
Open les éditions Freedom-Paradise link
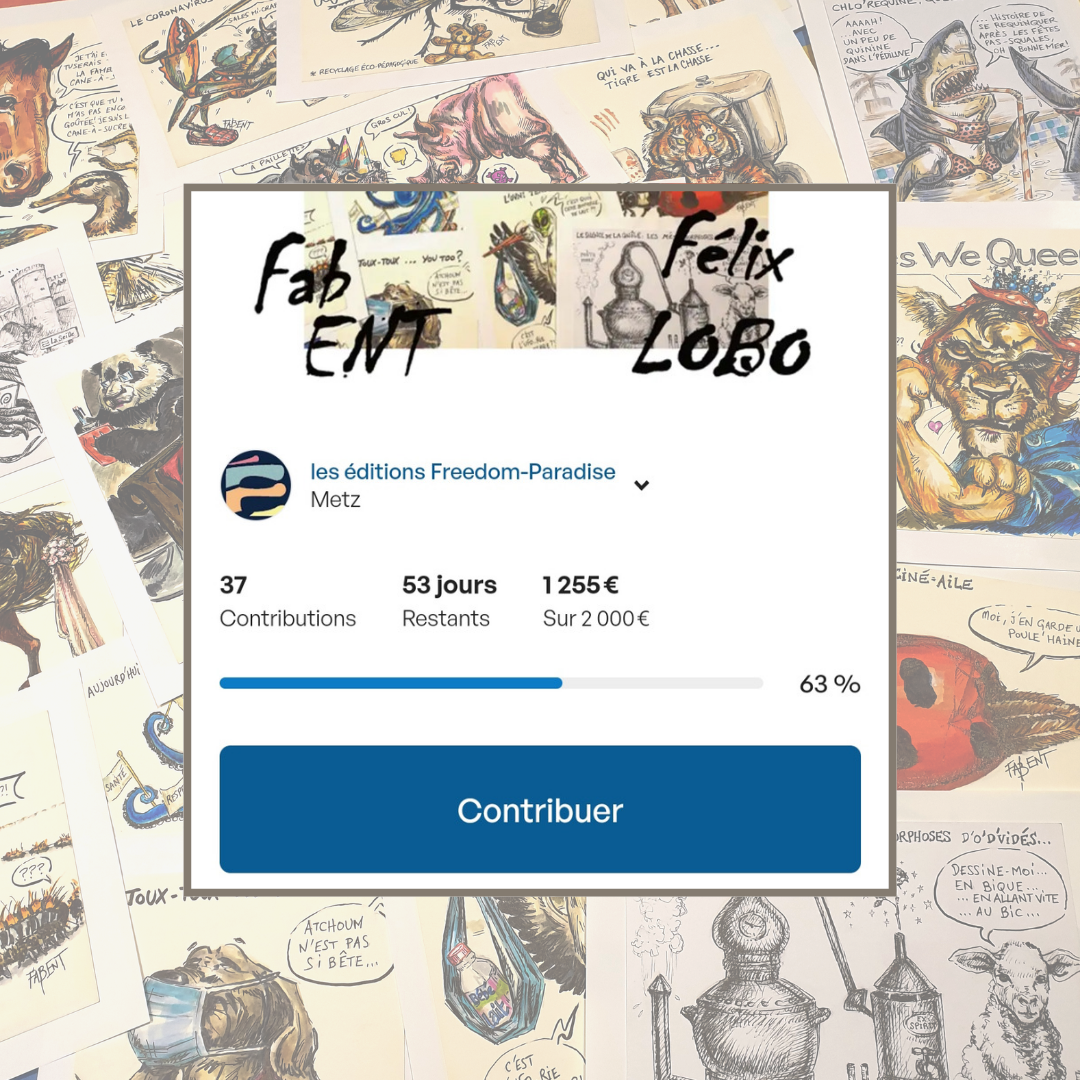pyautogui.click(x=463, y=472)
